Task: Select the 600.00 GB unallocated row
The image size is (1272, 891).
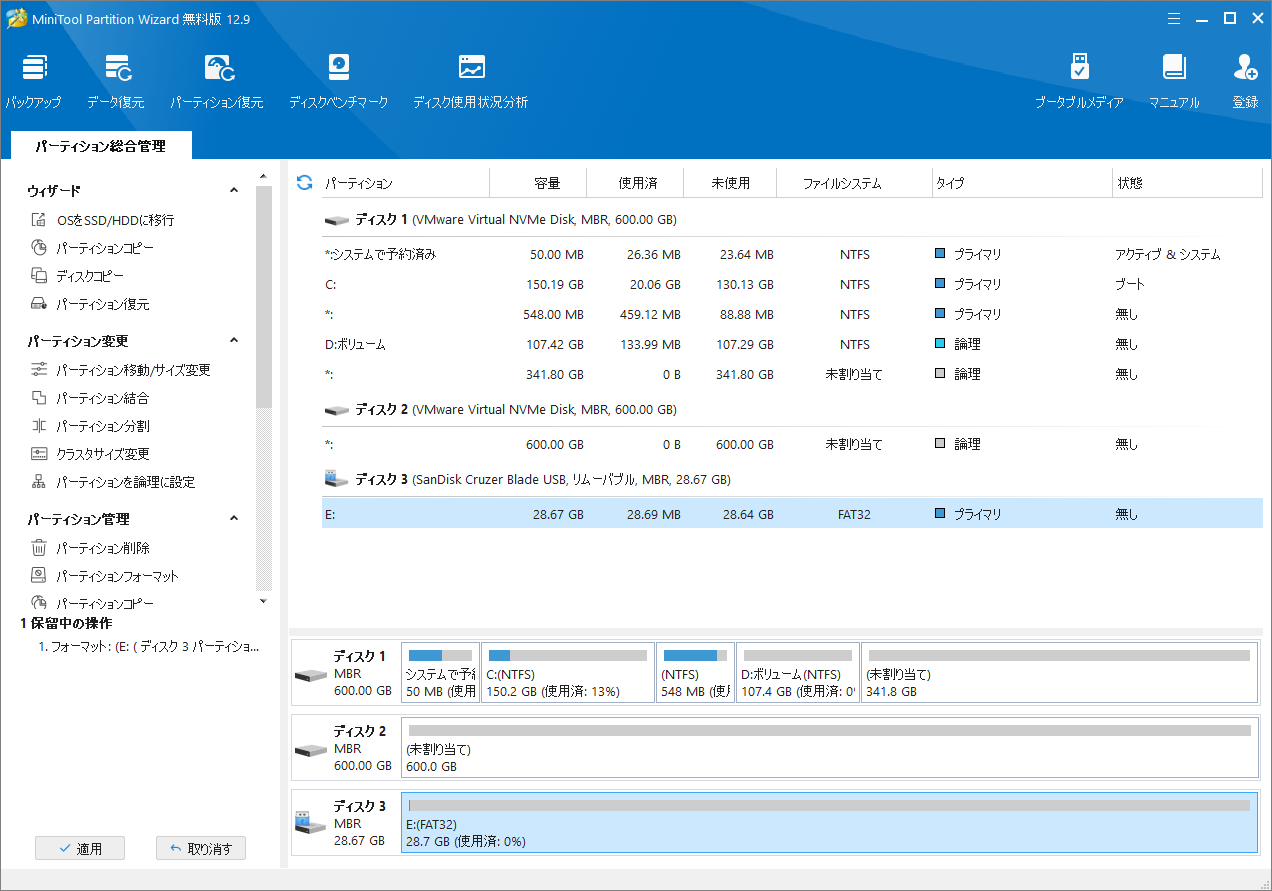Action: click(792, 444)
